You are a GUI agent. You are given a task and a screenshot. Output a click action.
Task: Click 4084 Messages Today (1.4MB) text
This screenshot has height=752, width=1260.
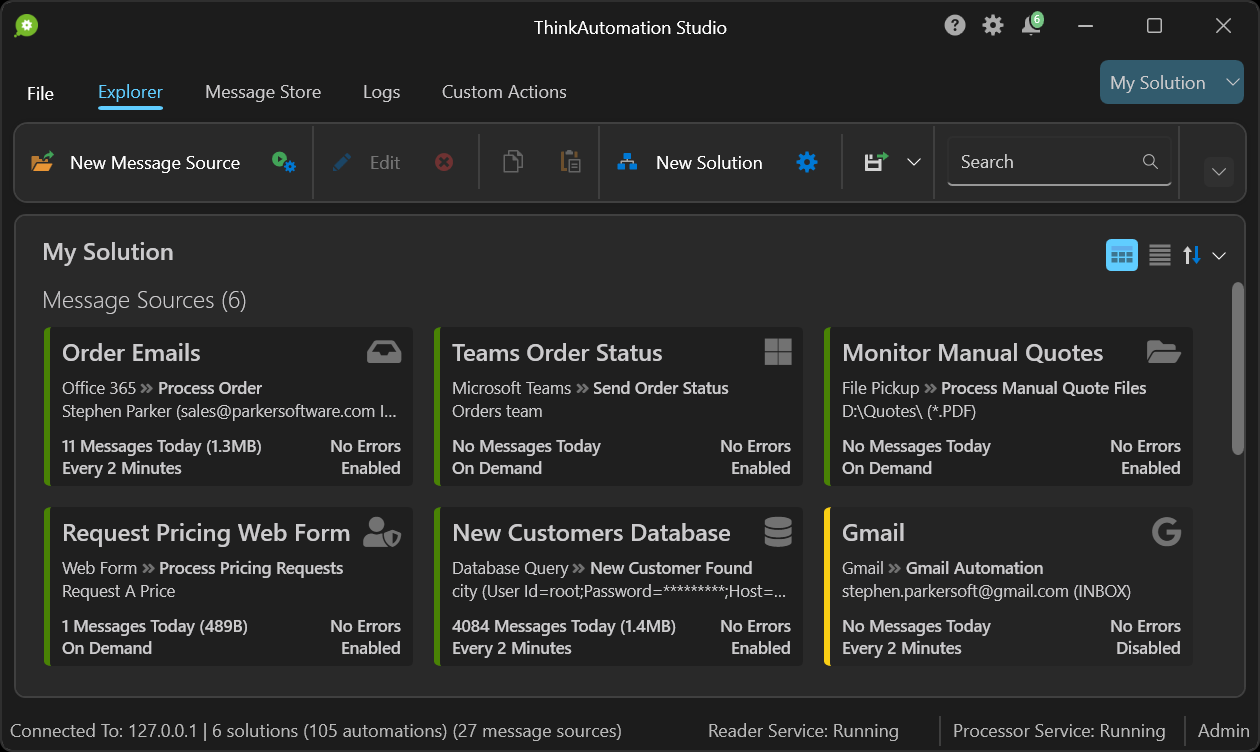[x=564, y=626]
